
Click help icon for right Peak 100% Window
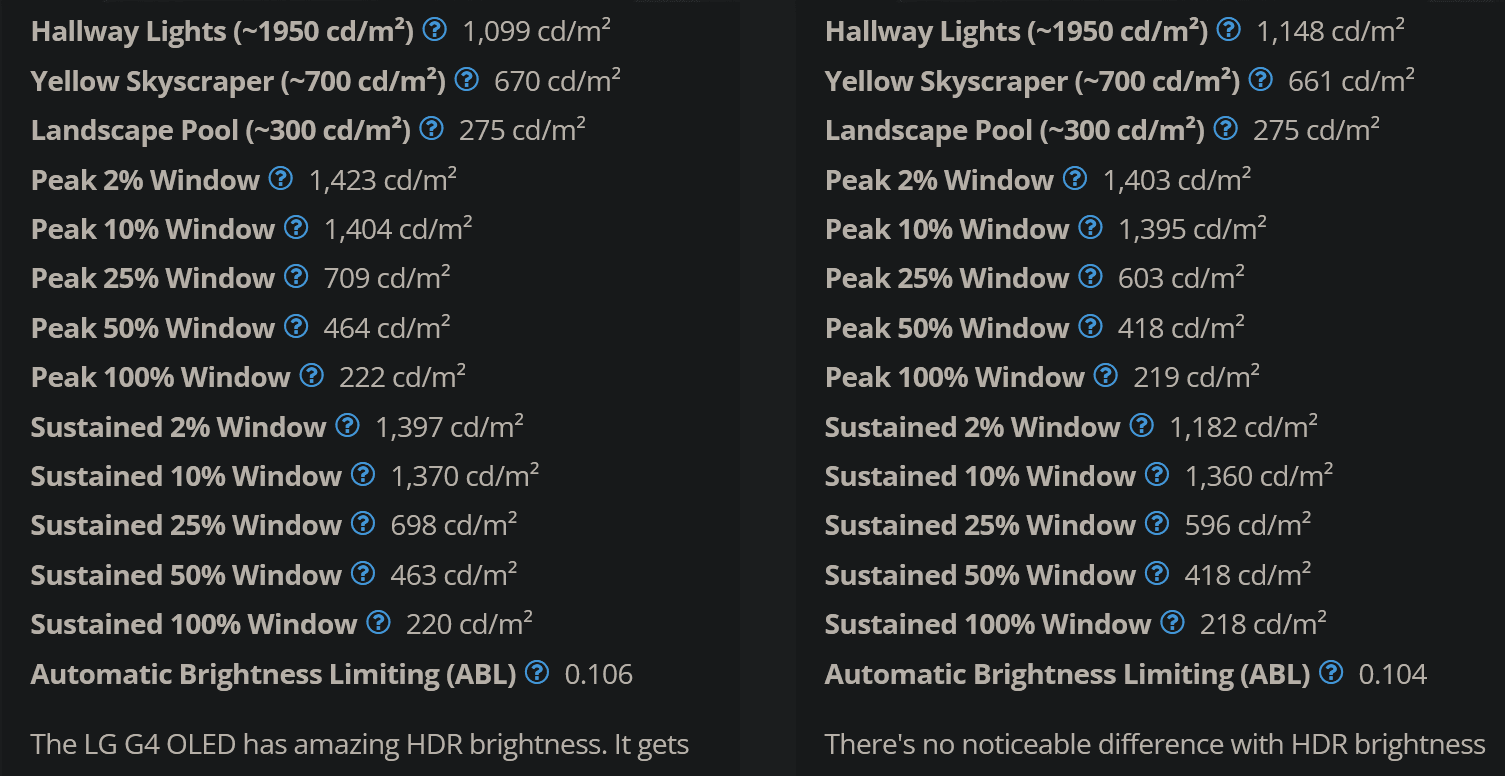pyautogui.click(x=1105, y=376)
